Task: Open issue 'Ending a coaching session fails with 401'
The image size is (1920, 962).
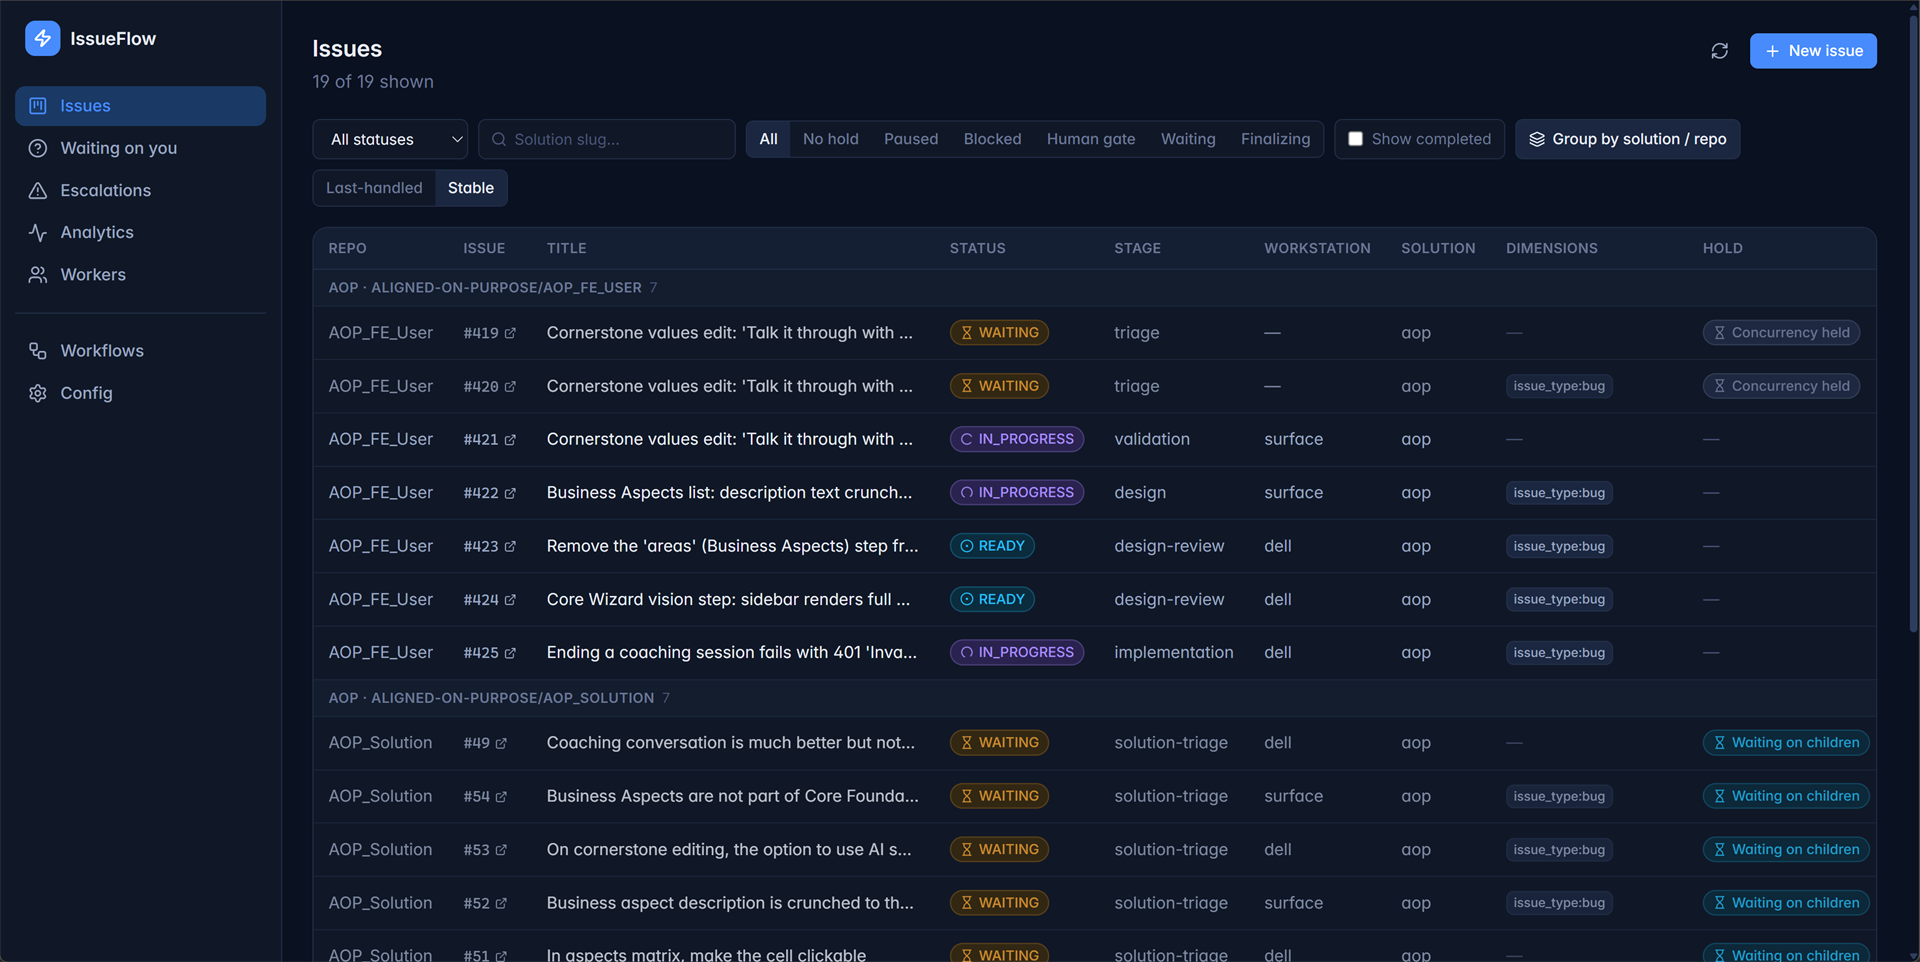Action: (x=732, y=653)
